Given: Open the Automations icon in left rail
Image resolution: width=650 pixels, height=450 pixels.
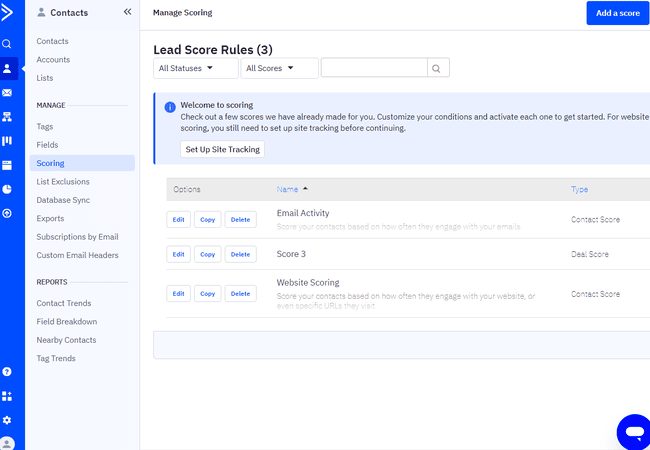Looking at the screenshot, I should coord(7,117).
